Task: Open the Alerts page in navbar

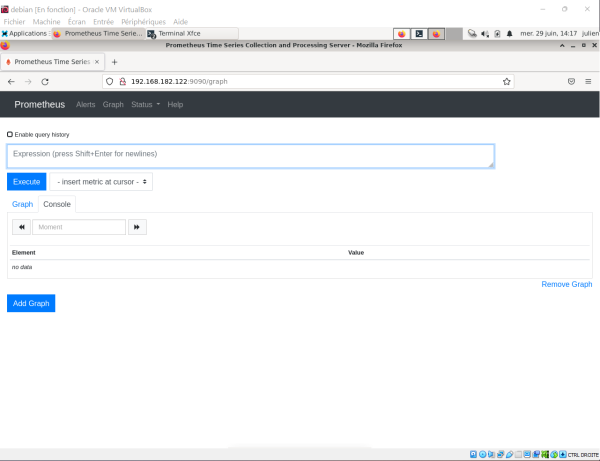Action: point(85,104)
